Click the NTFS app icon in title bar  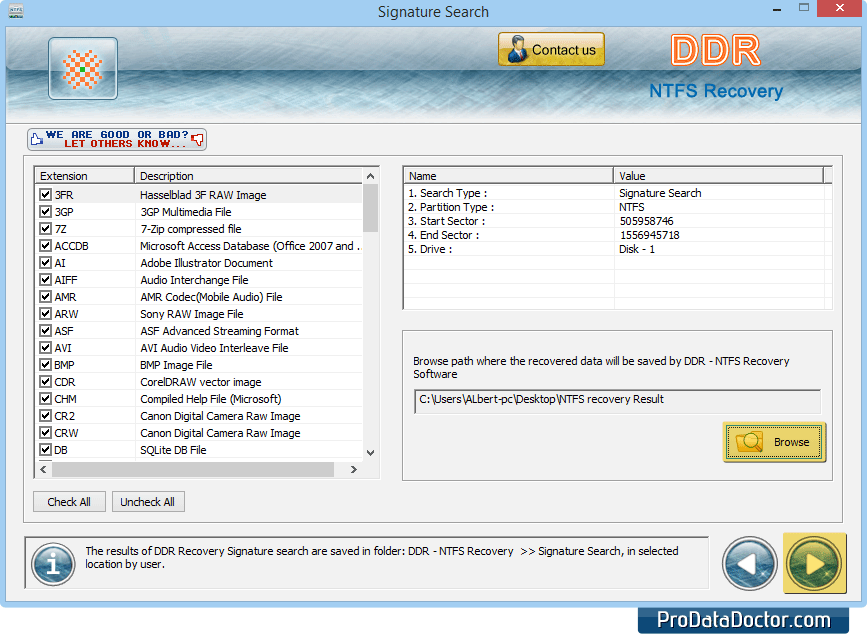16,11
